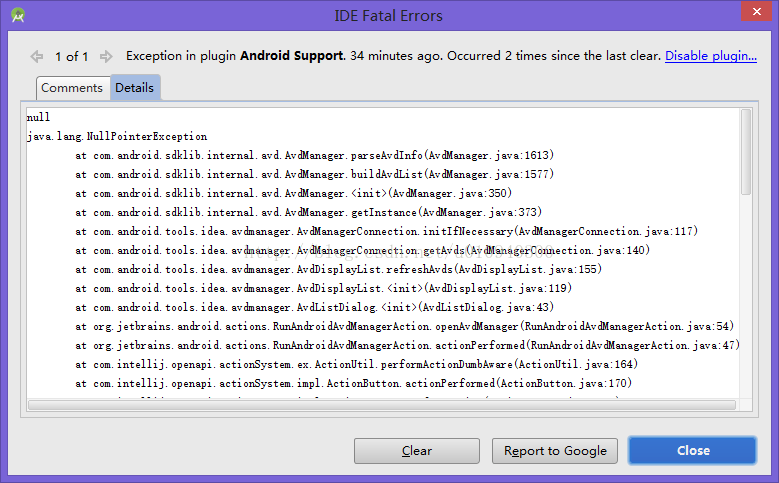Click the horizontal scrollbar below the stack trace
The image size is (779, 483).
click(380, 405)
